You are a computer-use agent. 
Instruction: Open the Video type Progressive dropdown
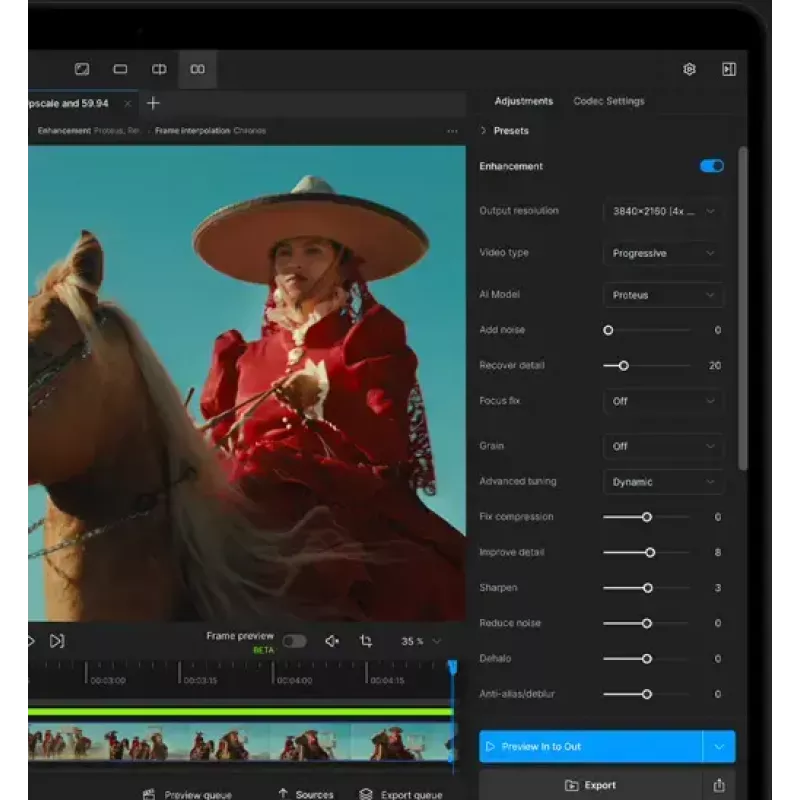coord(663,253)
